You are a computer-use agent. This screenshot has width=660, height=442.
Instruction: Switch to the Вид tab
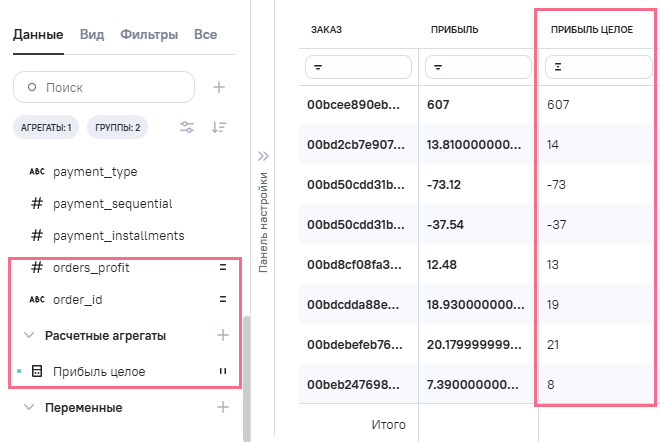pyautogui.click(x=91, y=34)
